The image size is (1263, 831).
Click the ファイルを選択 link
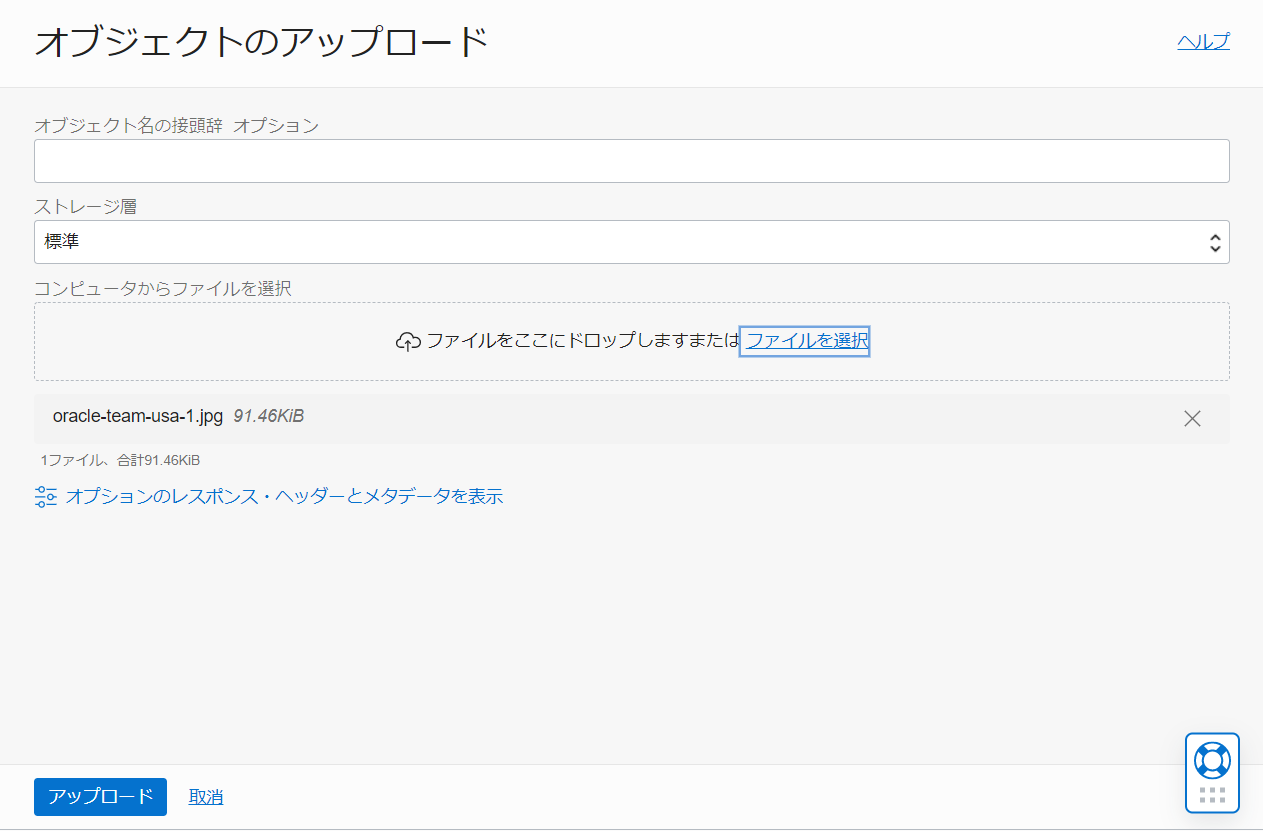click(804, 341)
